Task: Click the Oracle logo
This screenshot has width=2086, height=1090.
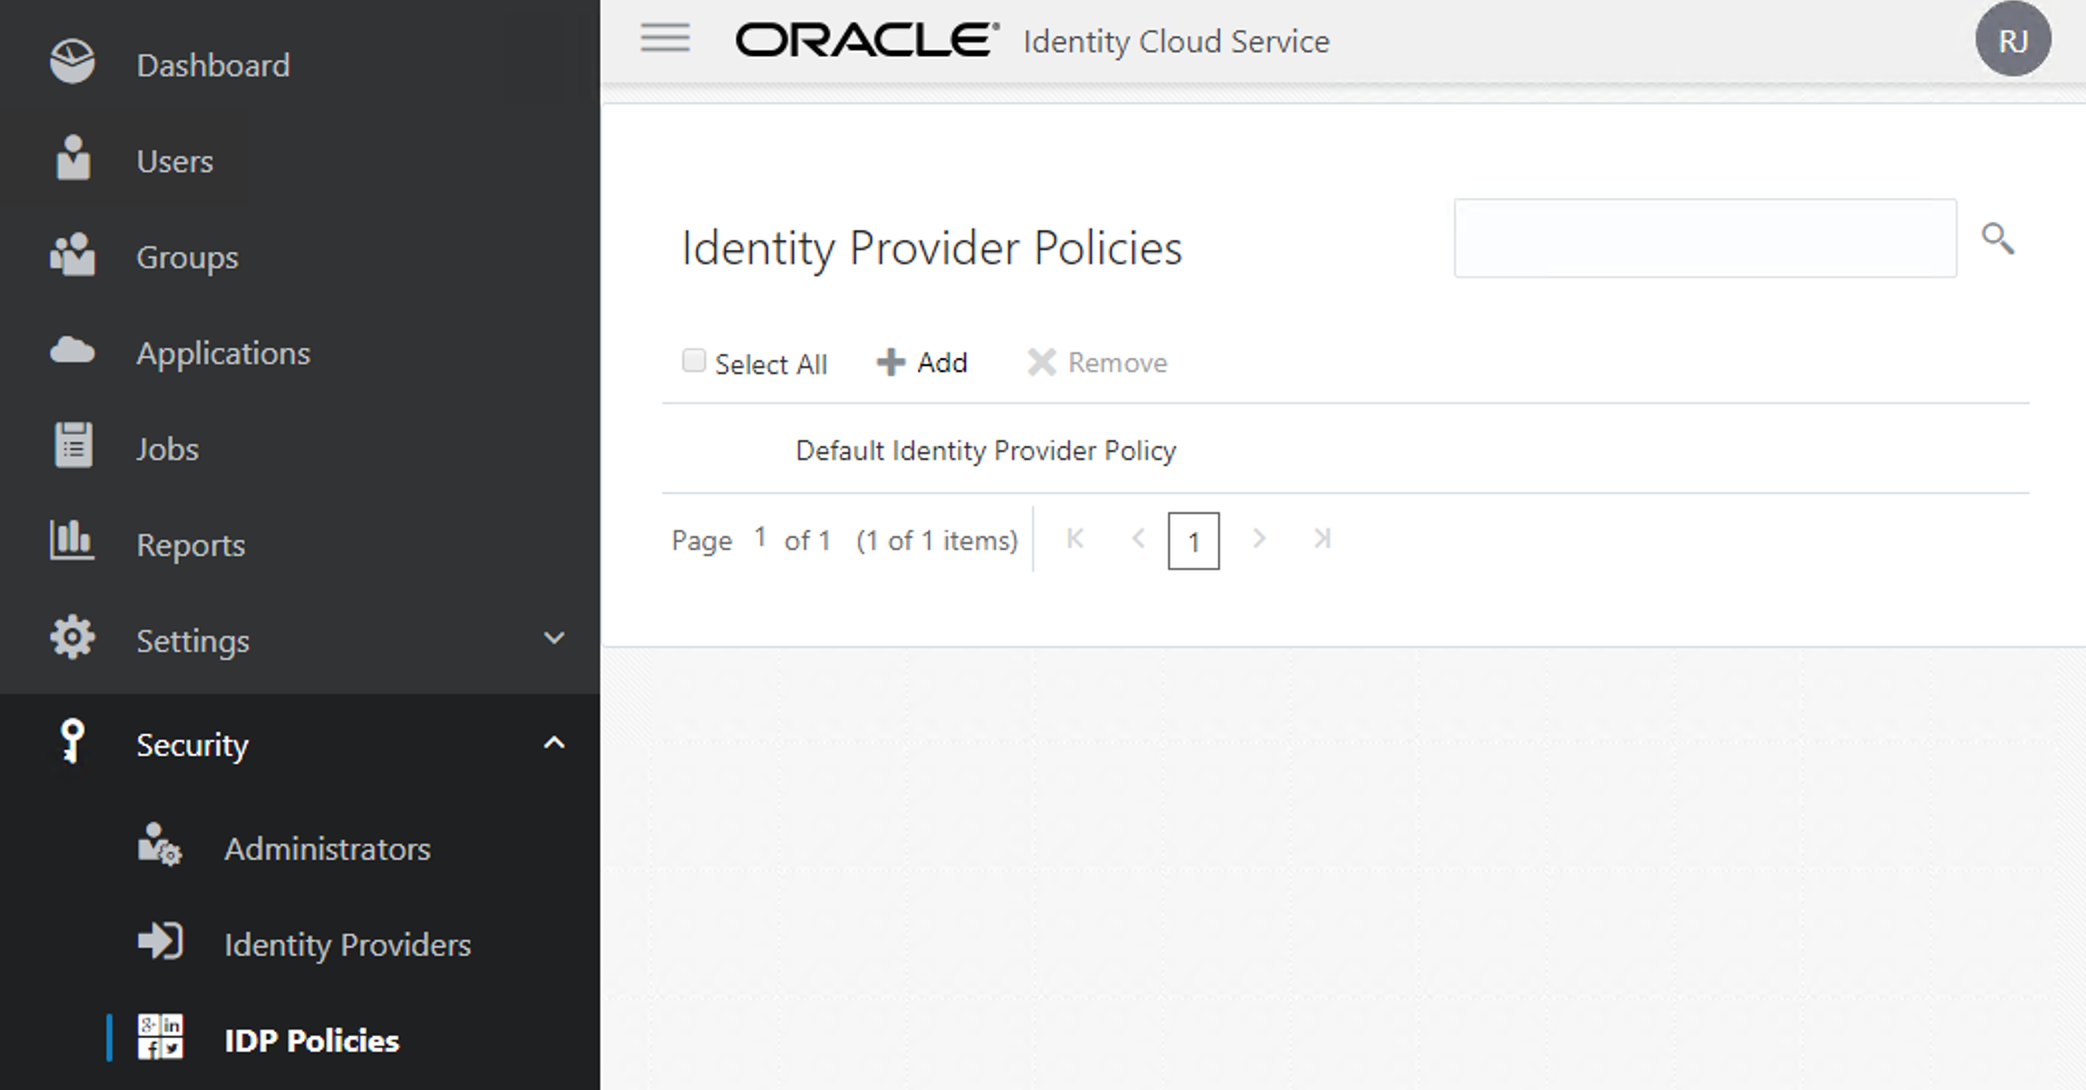Action: coord(867,40)
